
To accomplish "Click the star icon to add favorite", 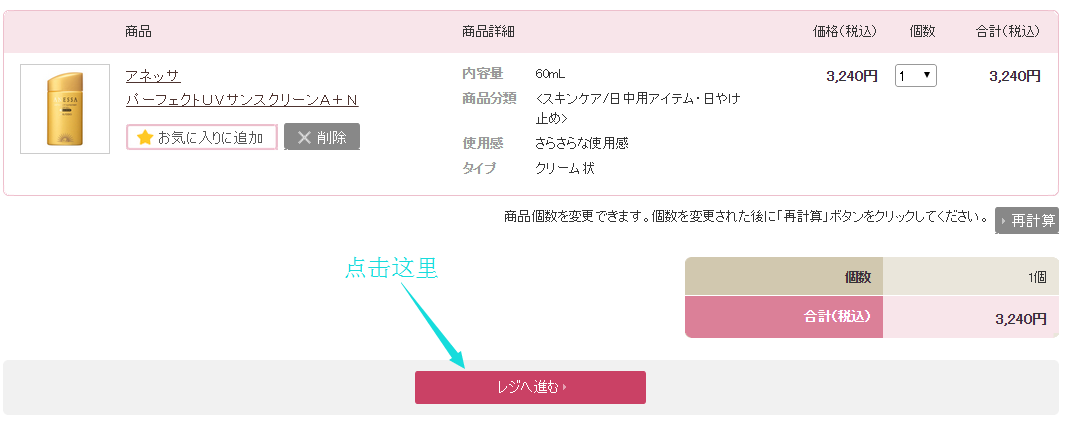I will point(145,138).
